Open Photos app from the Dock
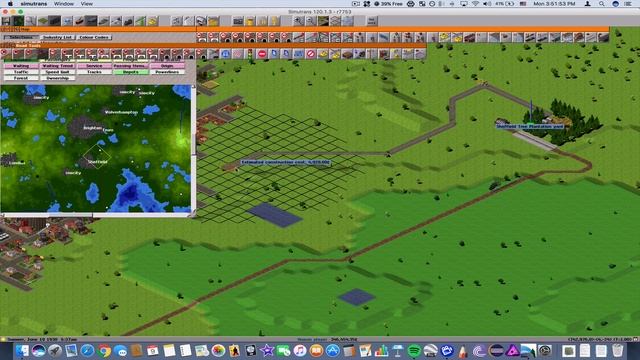 pos(218,351)
